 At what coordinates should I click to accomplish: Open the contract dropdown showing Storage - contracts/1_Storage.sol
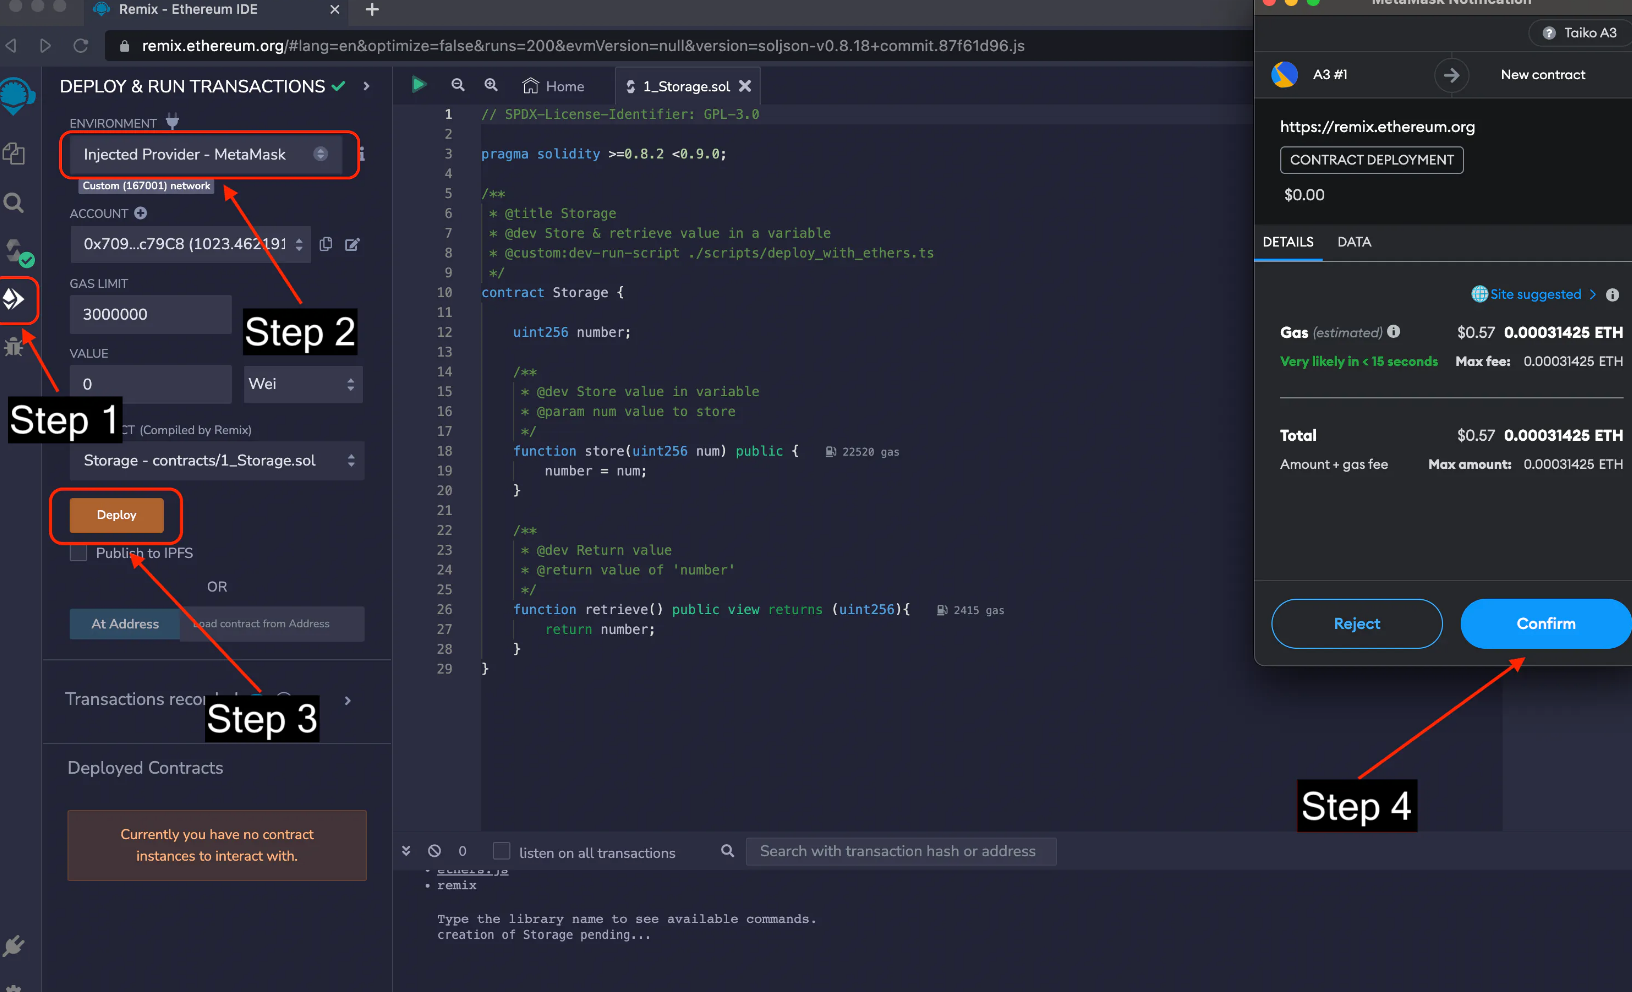coord(217,460)
